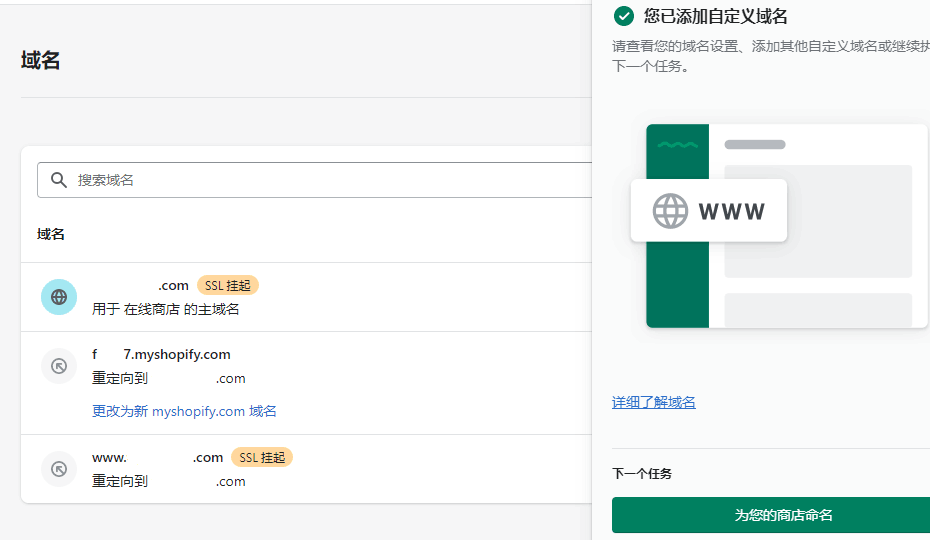The height and width of the screenshot is (540, 930).
Task: Click the 您已添加自定义域名 panel title
Action: 716,16
